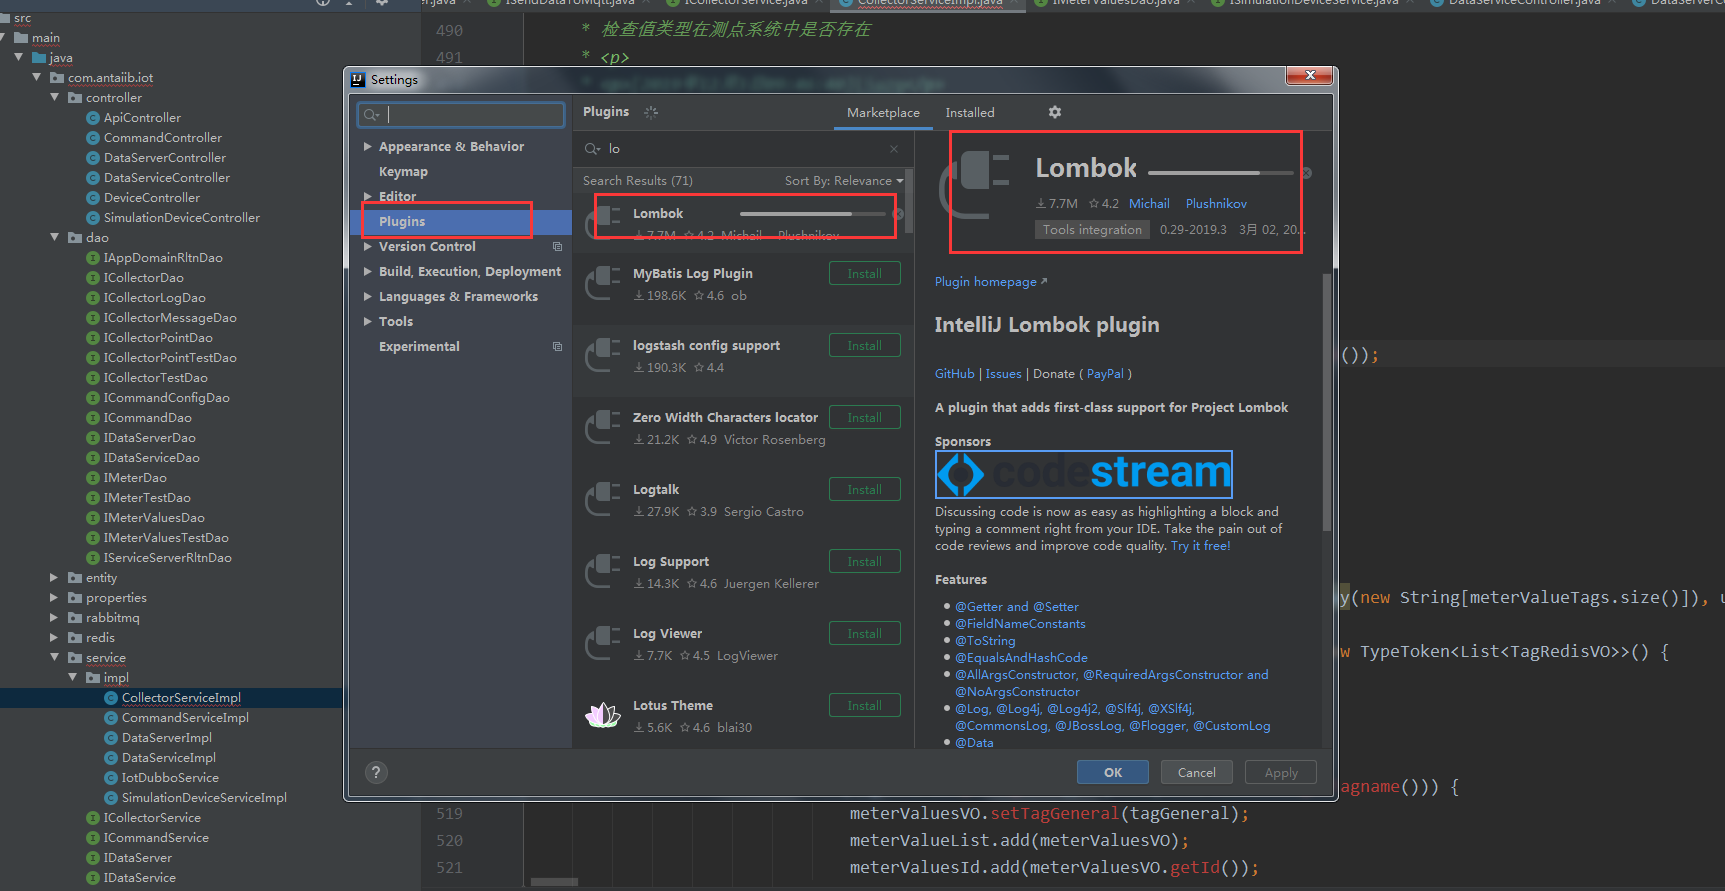Expand Version Control settings node
Viewport: 1725px width, 891px height.
368,247
